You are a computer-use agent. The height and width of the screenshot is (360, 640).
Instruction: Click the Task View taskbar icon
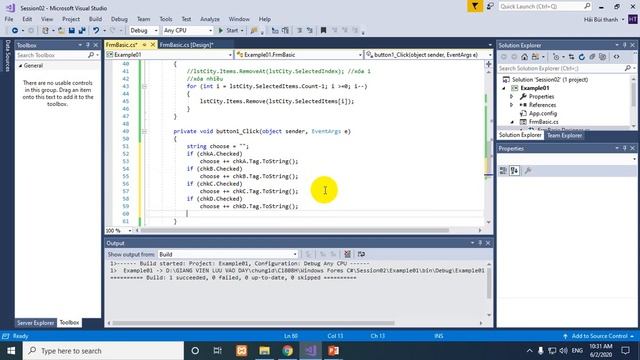tap(218, 351)
